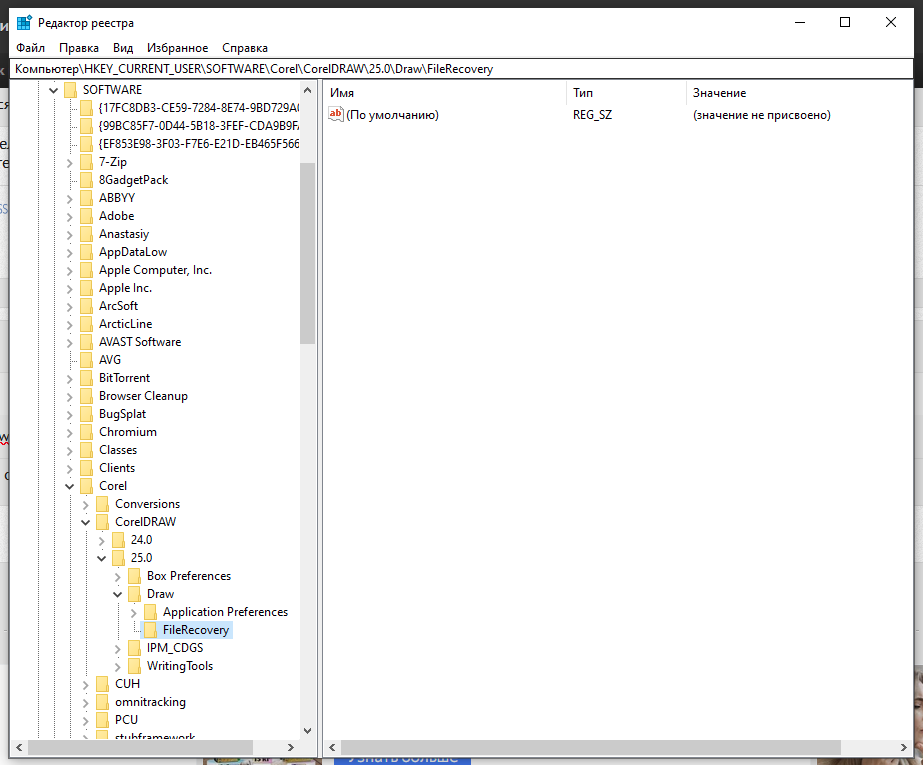Expand the IPM_CDGS key
The height and width of the screenshot is (765, 923).
pos(118,648)
